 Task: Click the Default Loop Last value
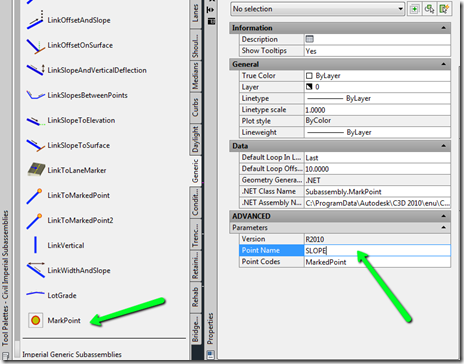[x=377, y=158]
